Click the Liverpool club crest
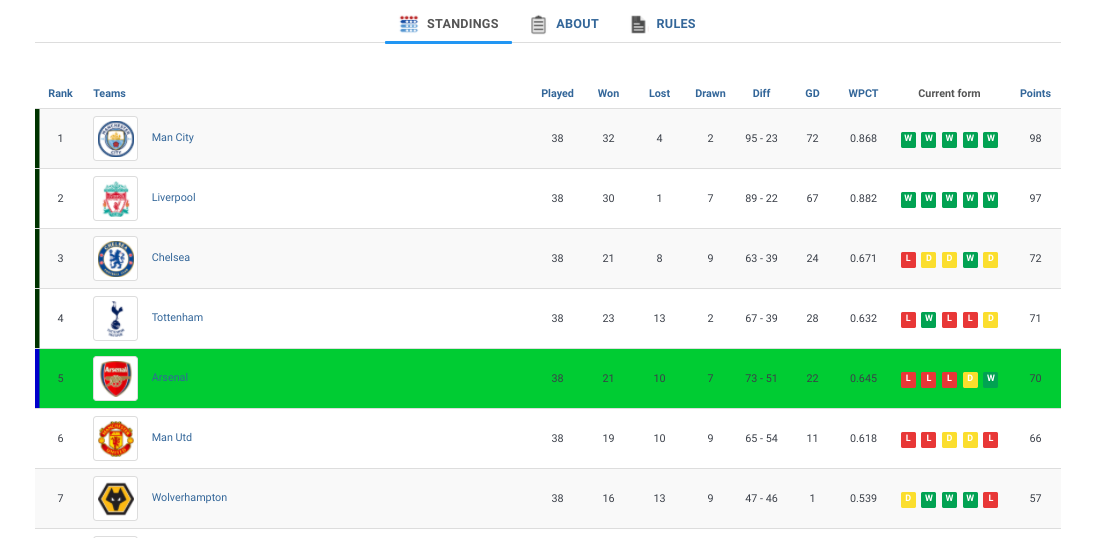1110x538 pixels. pos(115,198)
